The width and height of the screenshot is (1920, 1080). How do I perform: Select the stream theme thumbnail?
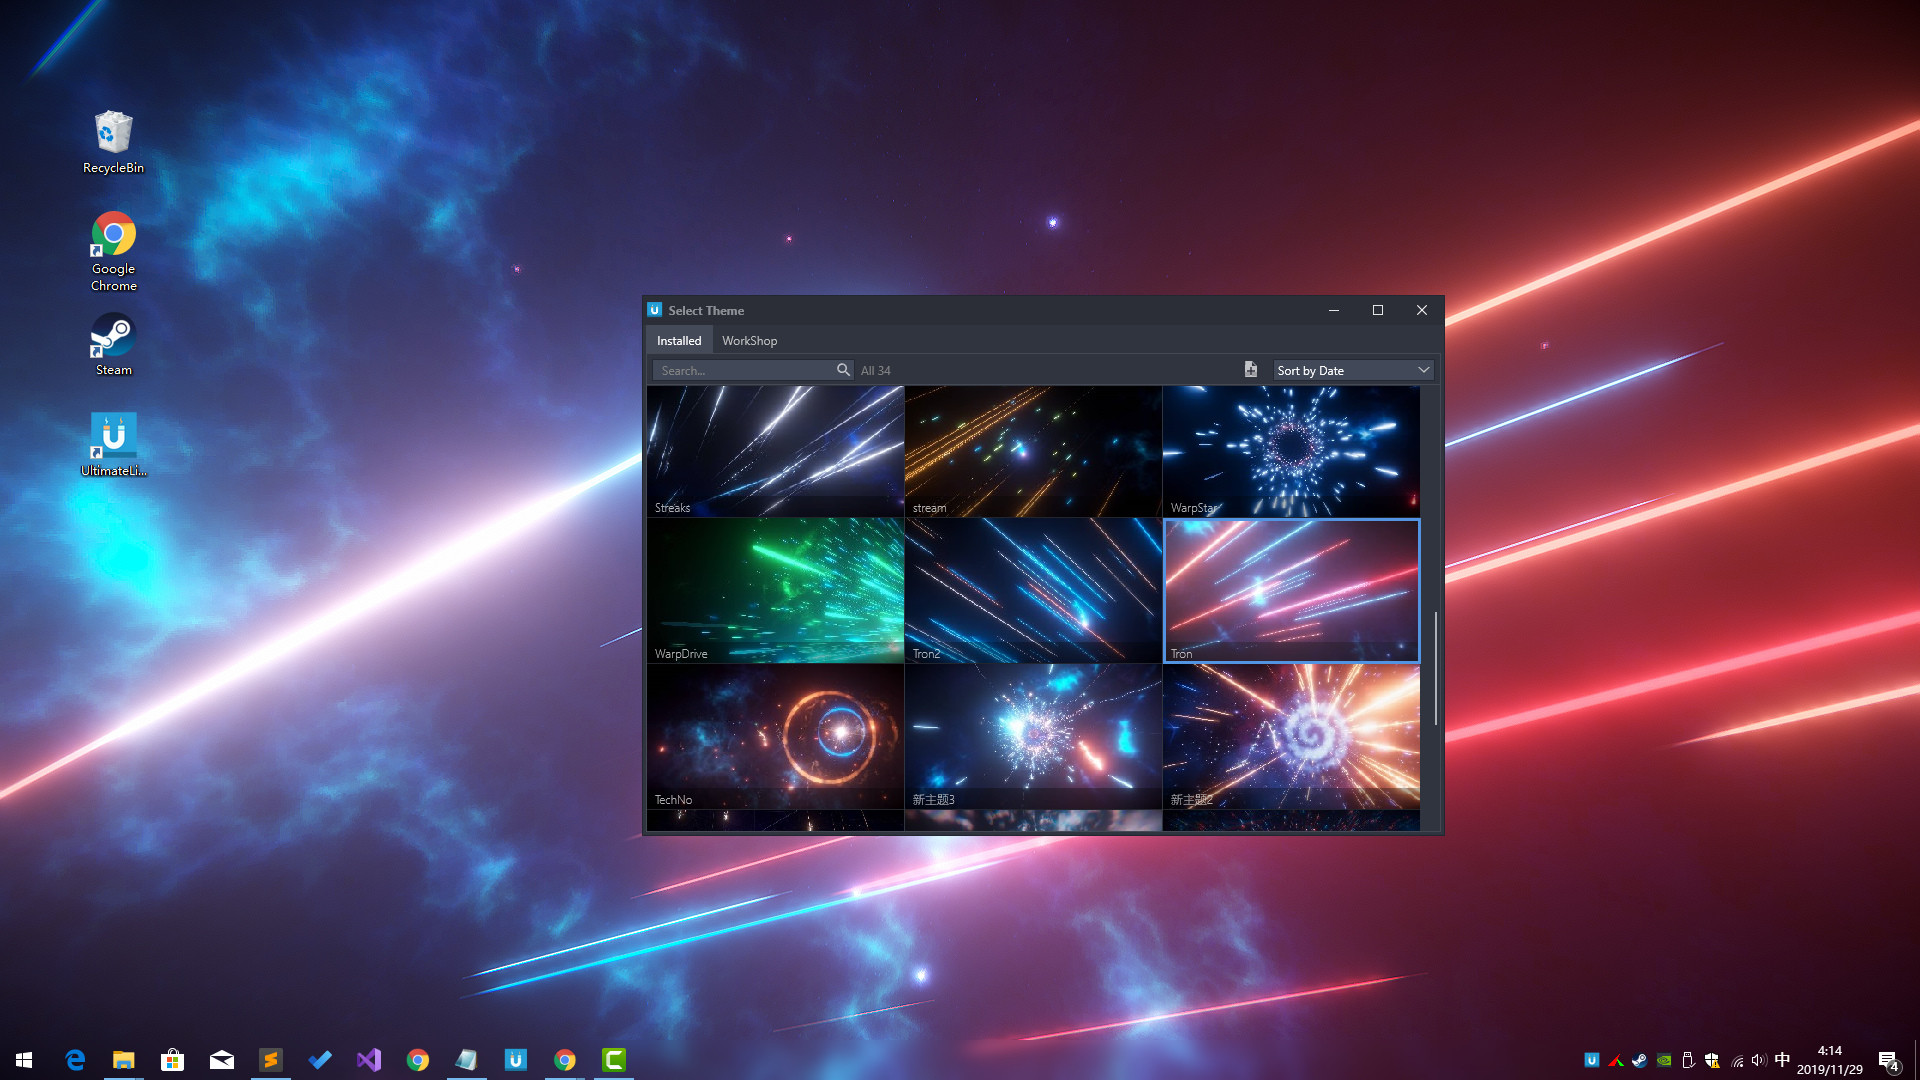tap(1033, 450)
